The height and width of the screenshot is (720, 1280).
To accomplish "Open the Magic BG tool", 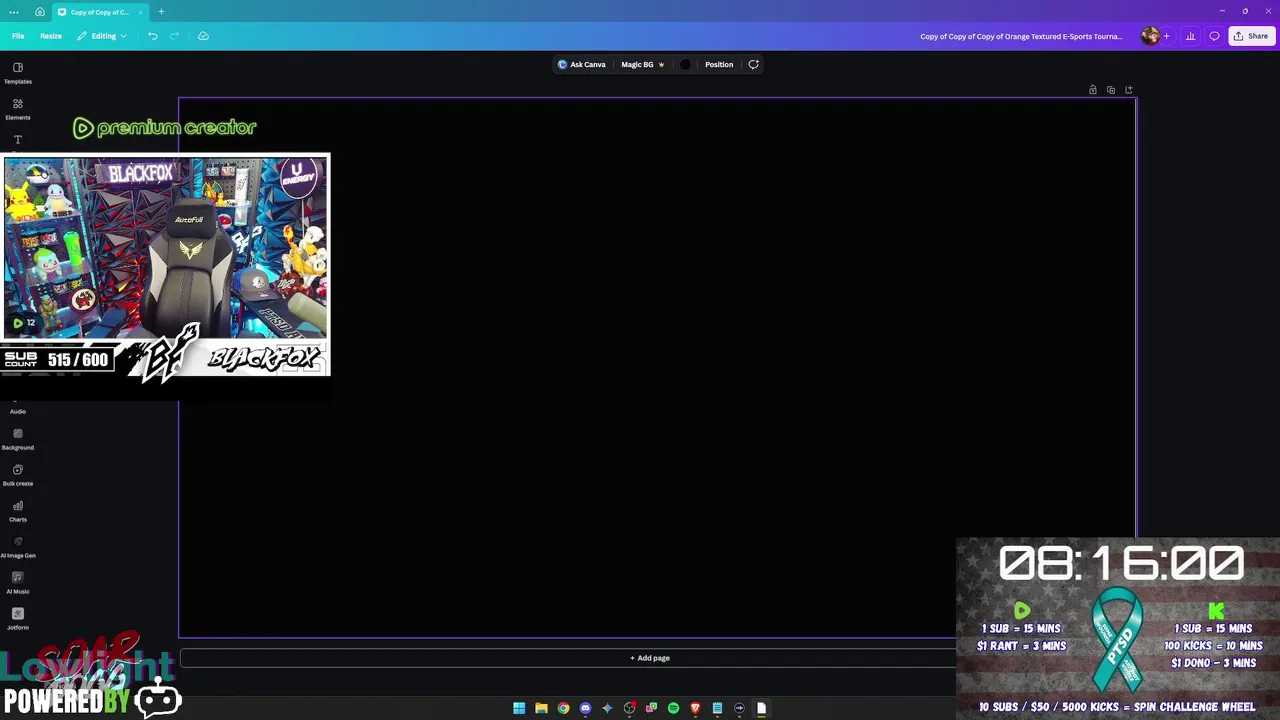I will point(642,64).
